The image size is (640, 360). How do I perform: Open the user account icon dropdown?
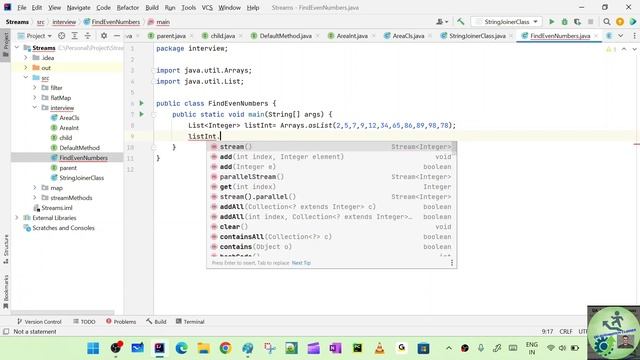[x=442, y=22]
